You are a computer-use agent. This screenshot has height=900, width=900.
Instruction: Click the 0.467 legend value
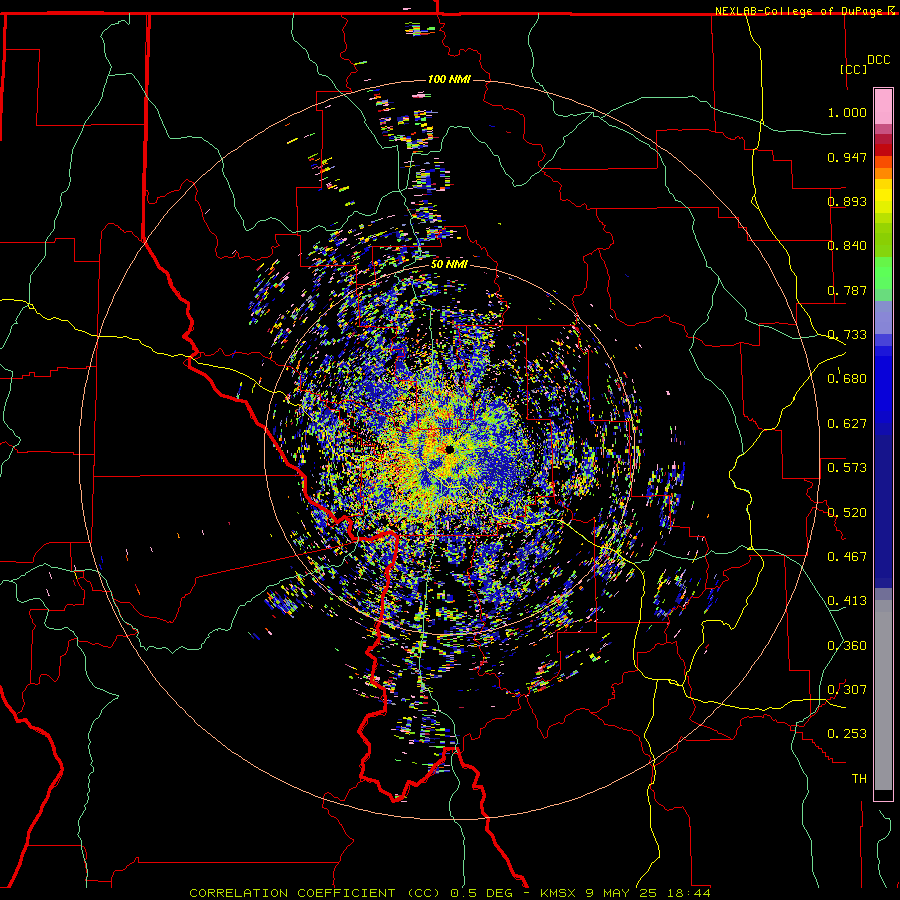pyautogui.click(x=847, y=557)
